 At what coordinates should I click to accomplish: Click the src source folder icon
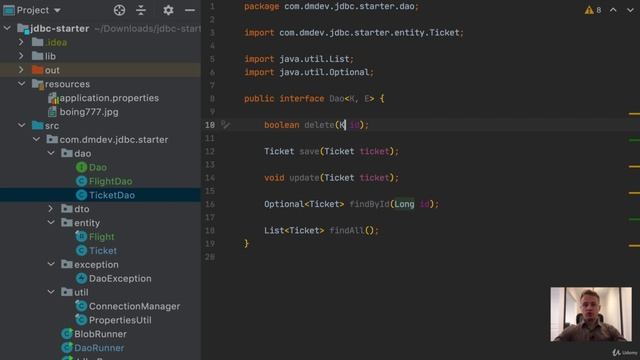38,125
